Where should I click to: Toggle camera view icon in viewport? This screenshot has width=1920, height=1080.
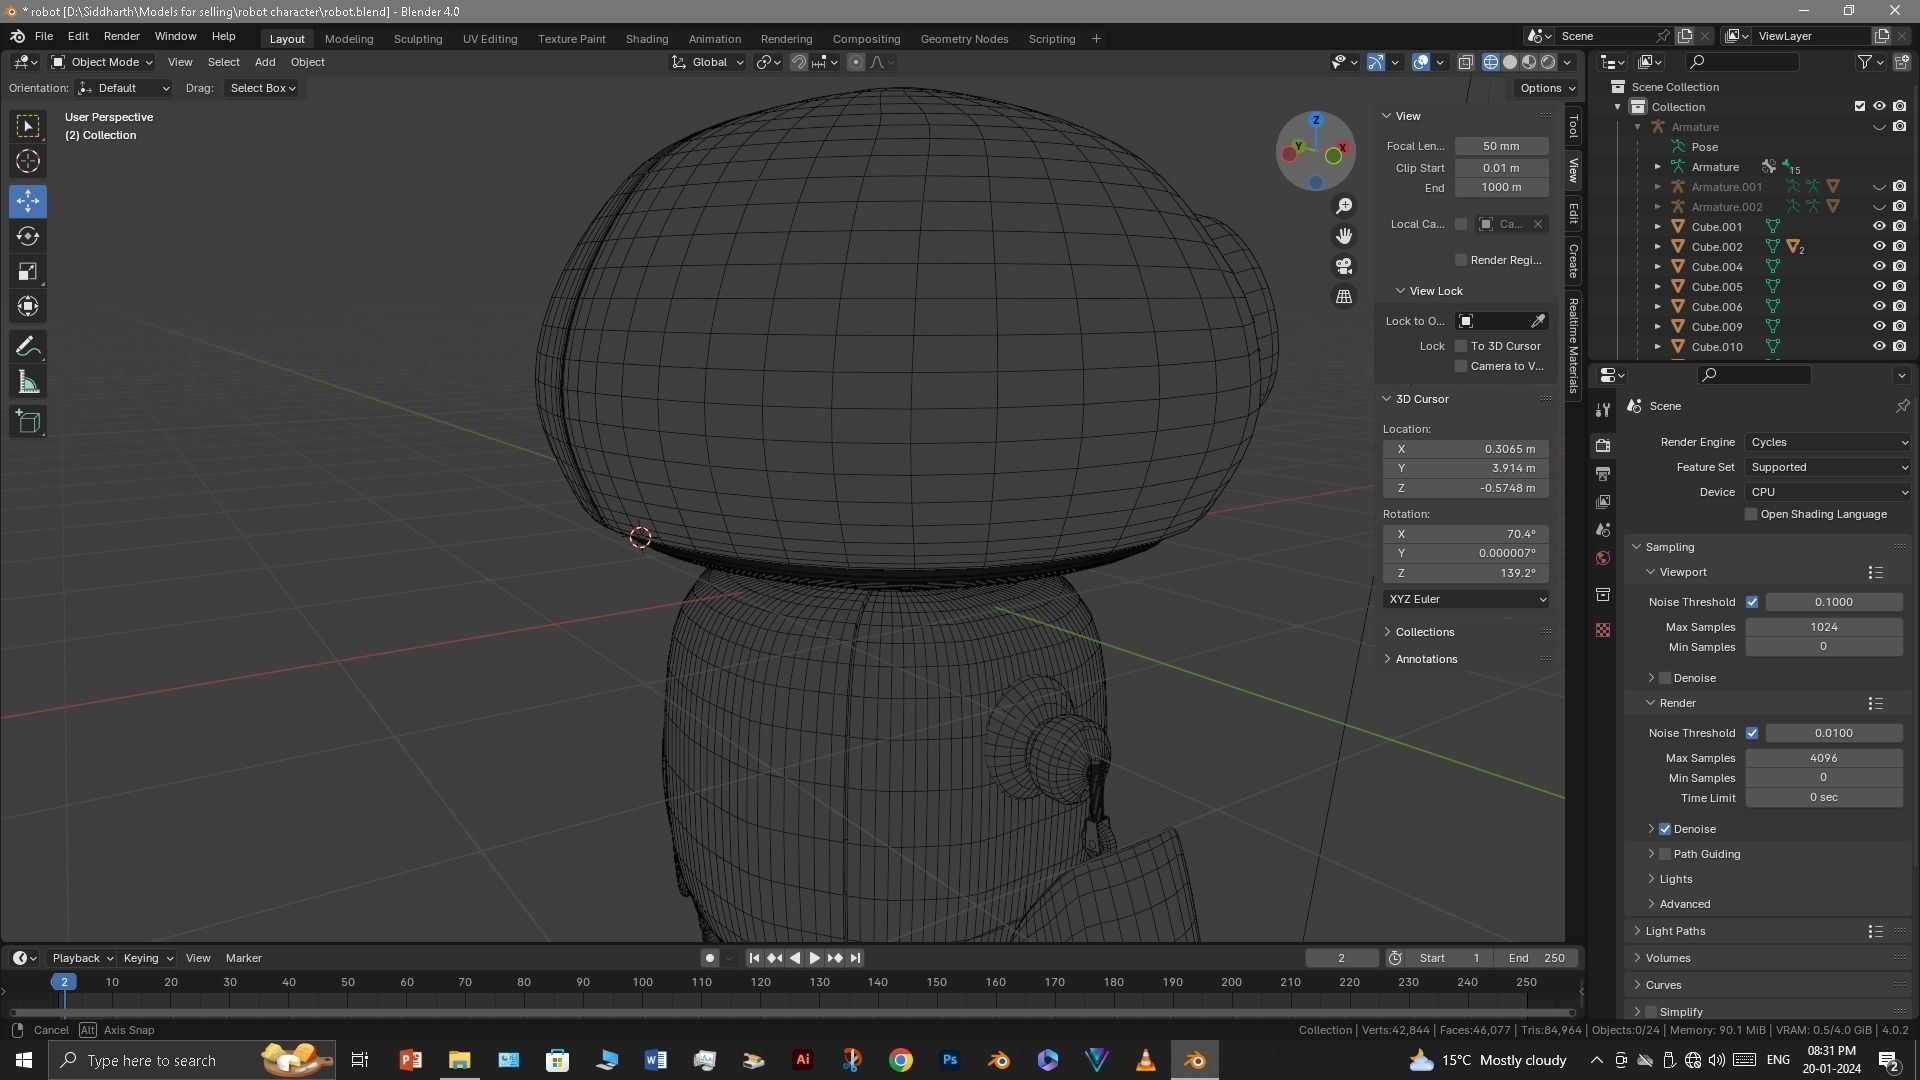point(1344,266)
